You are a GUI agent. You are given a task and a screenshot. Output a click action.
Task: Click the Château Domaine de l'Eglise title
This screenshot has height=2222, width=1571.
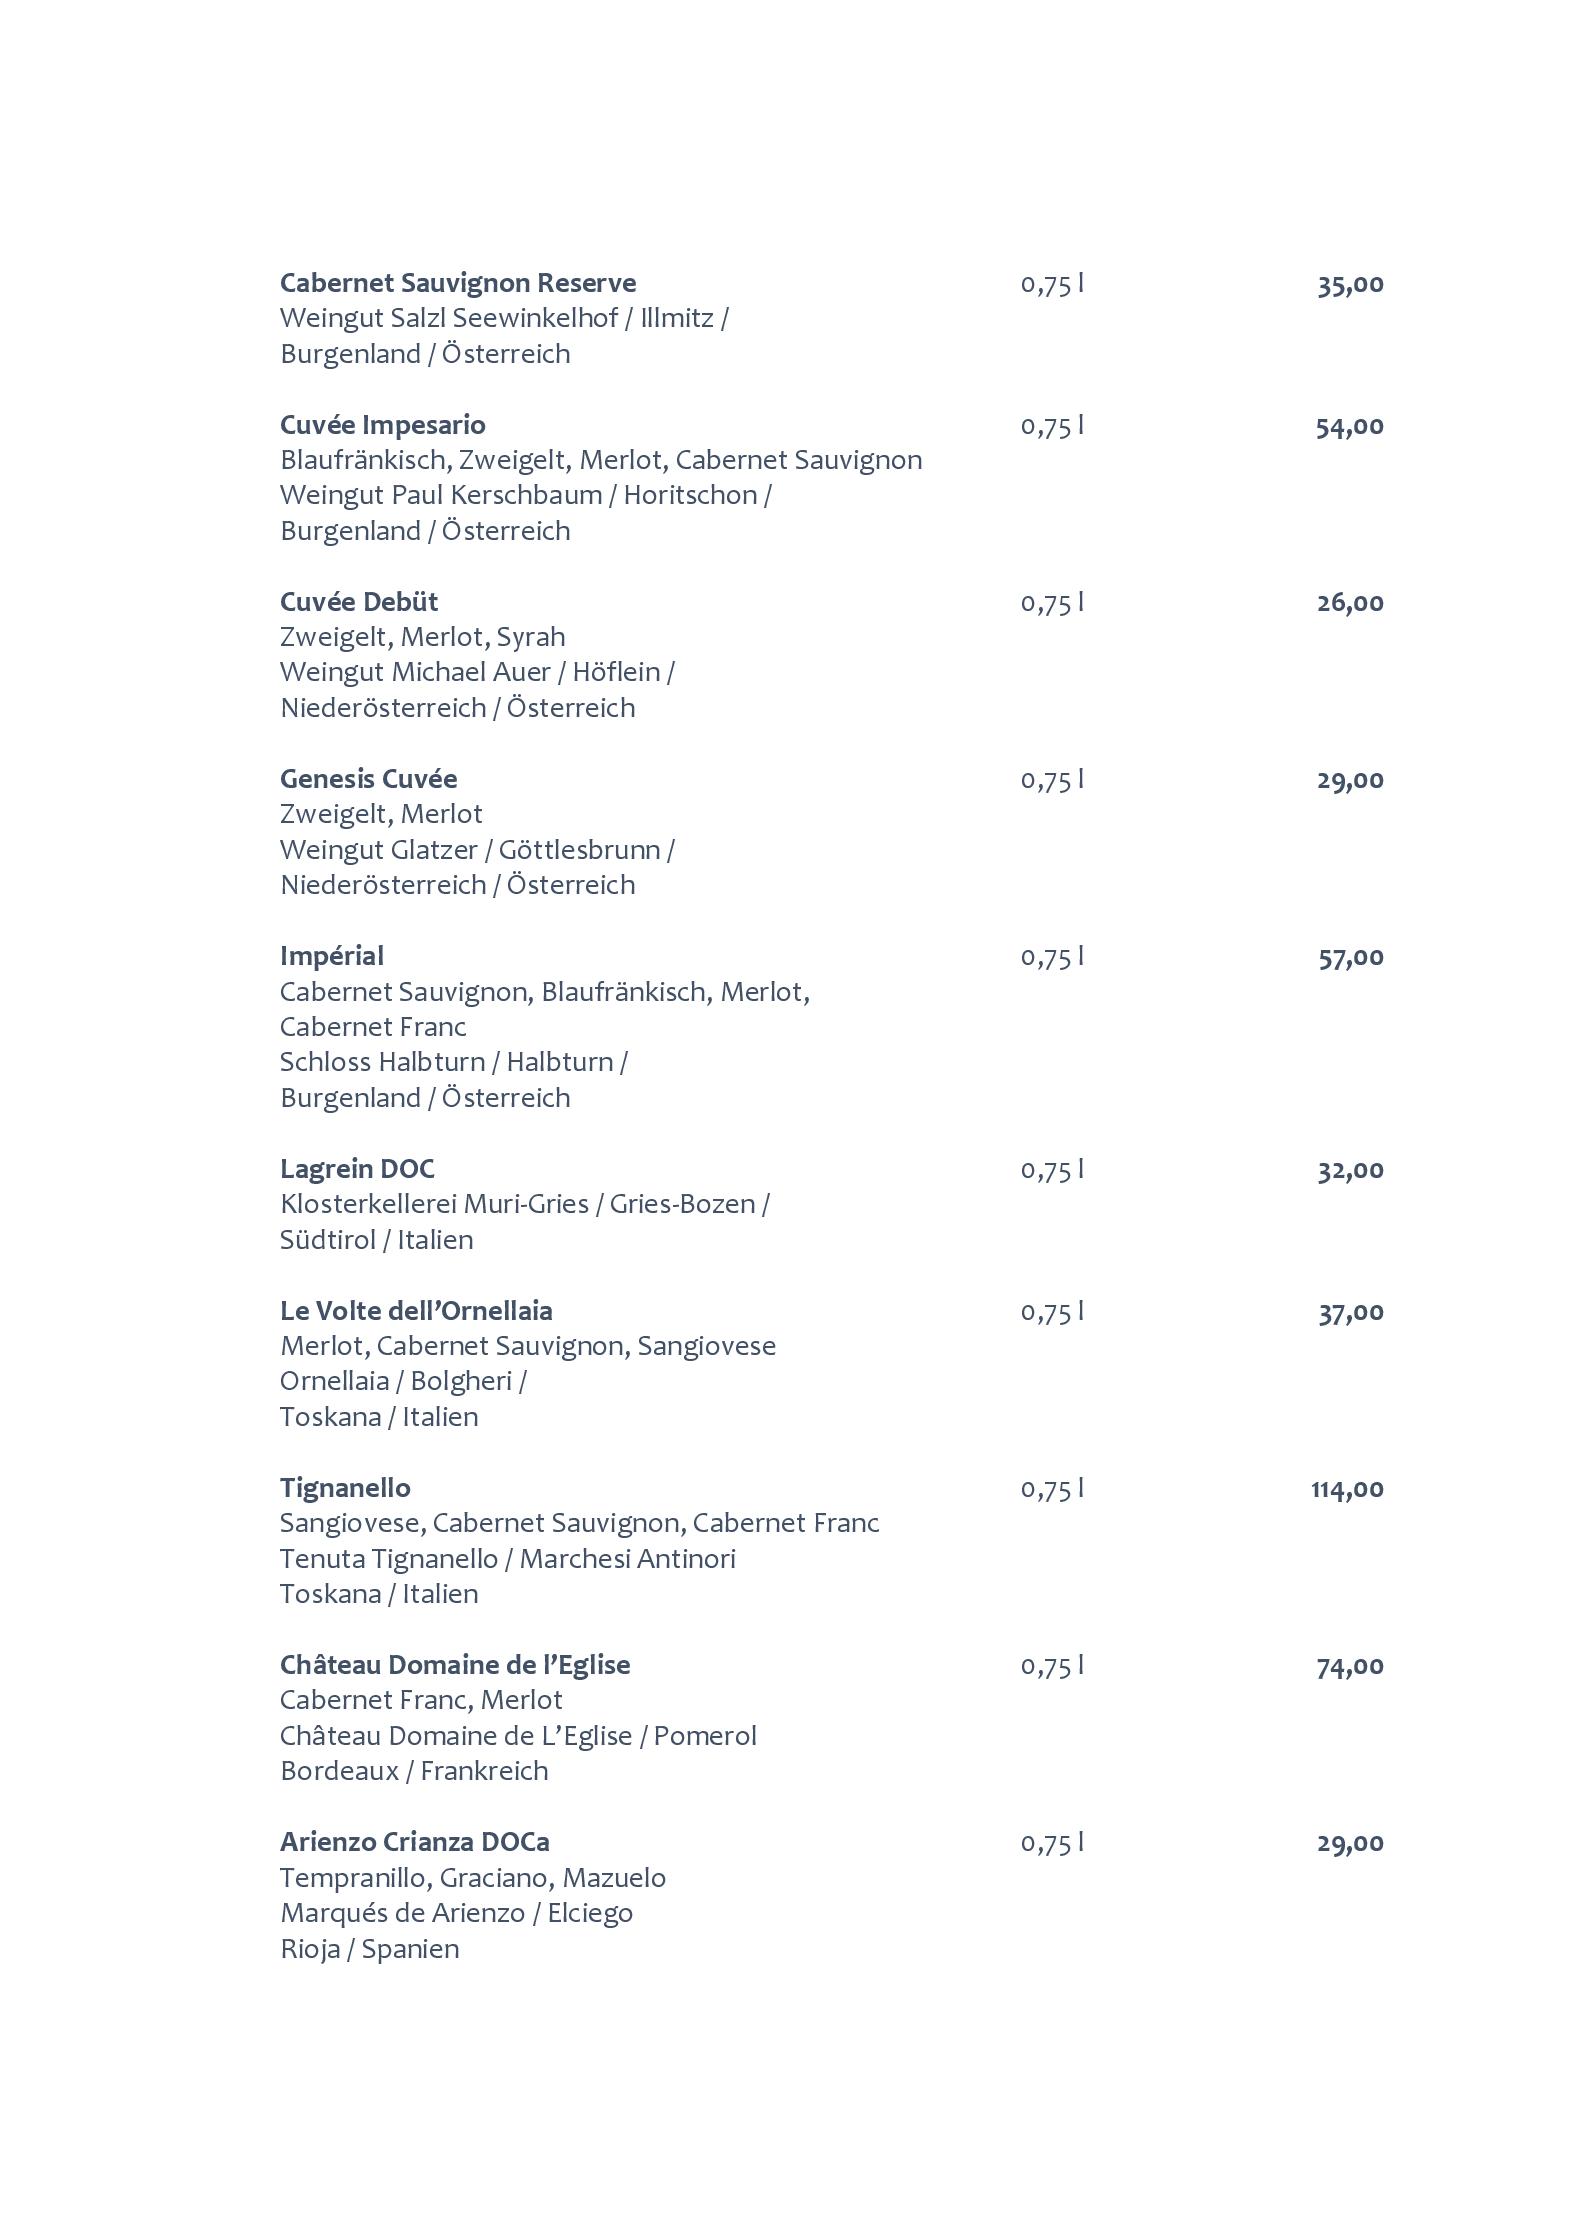455,1665
